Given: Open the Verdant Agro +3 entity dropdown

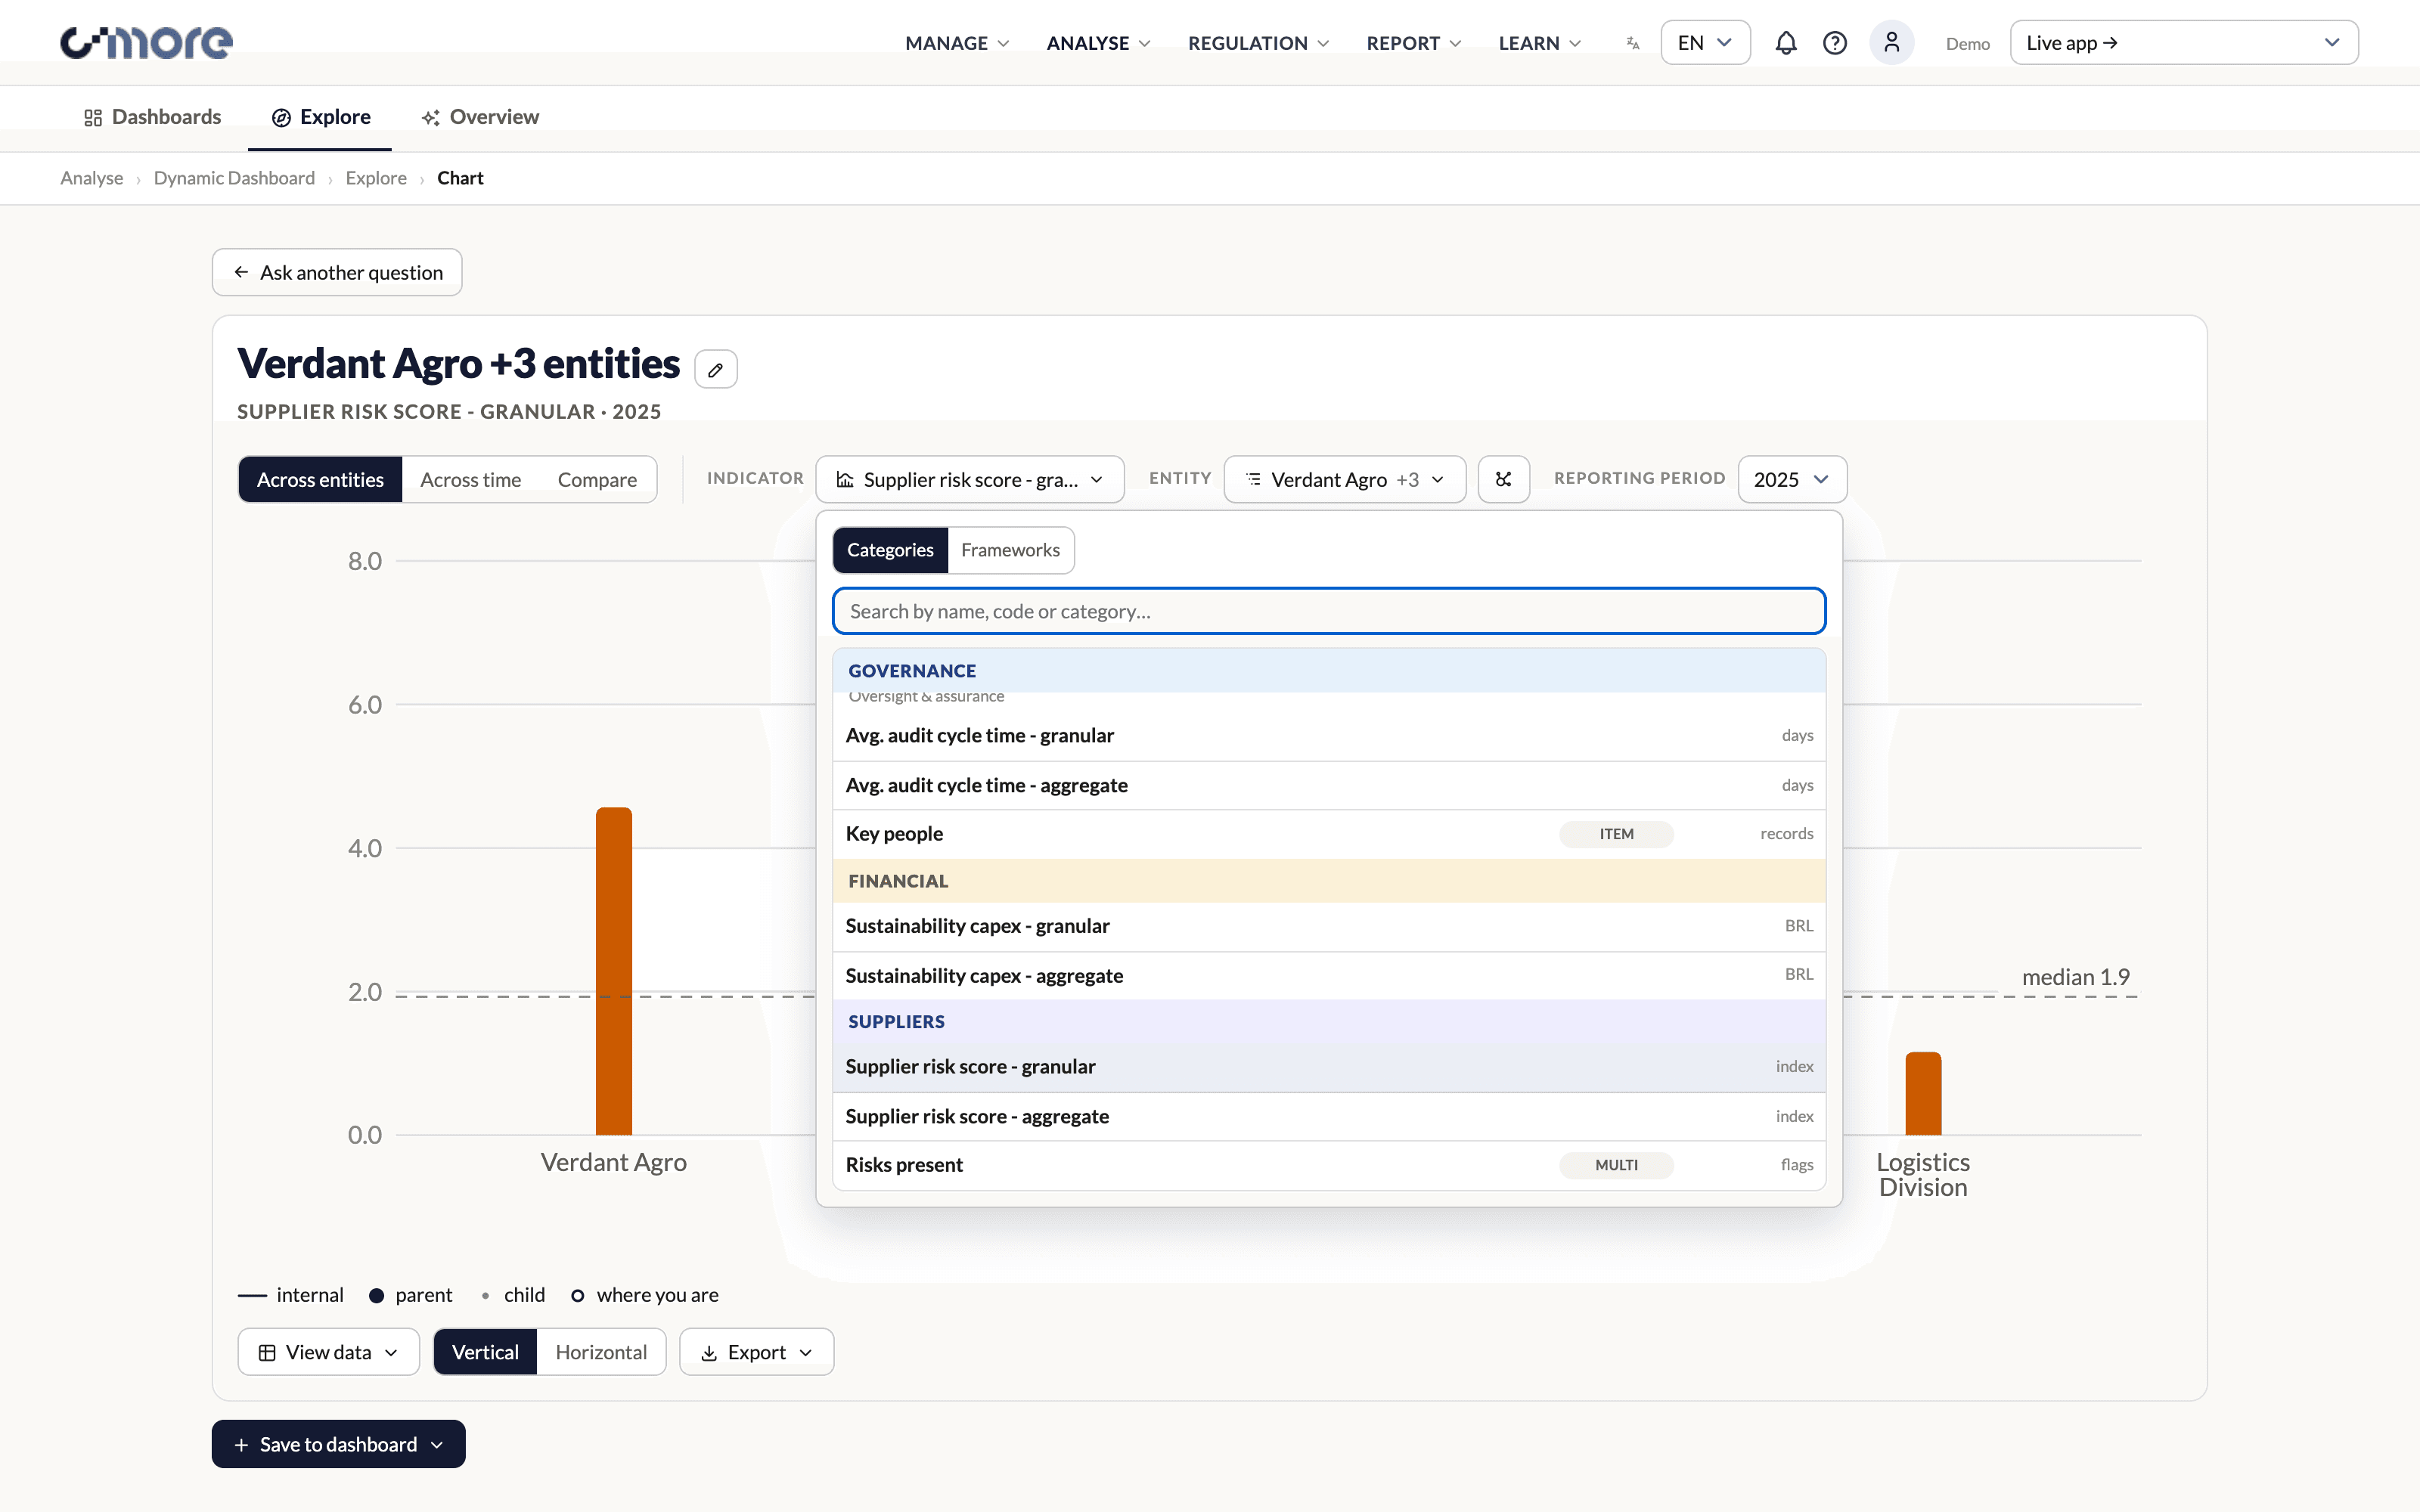Looking at the screenshot, I should click(x=1344, y=479).
